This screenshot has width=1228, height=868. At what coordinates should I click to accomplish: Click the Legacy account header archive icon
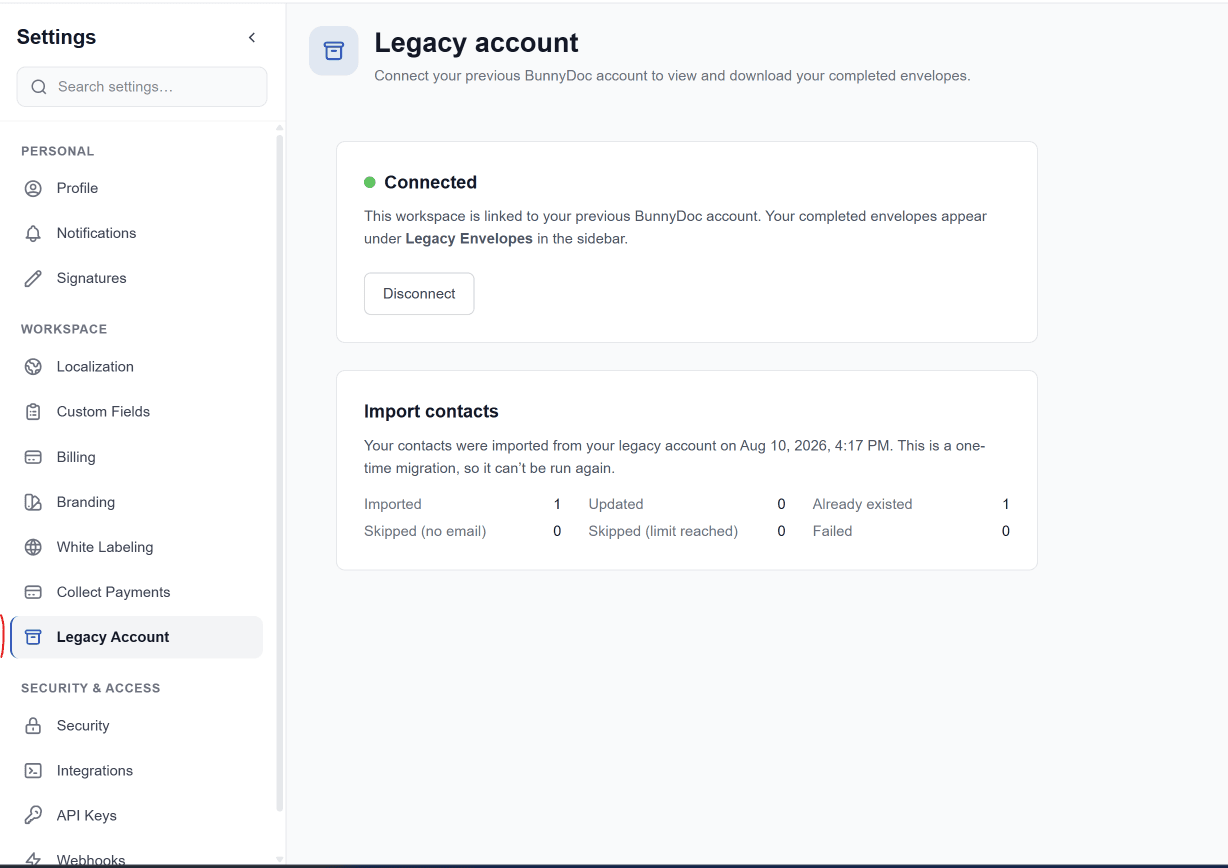334,51
